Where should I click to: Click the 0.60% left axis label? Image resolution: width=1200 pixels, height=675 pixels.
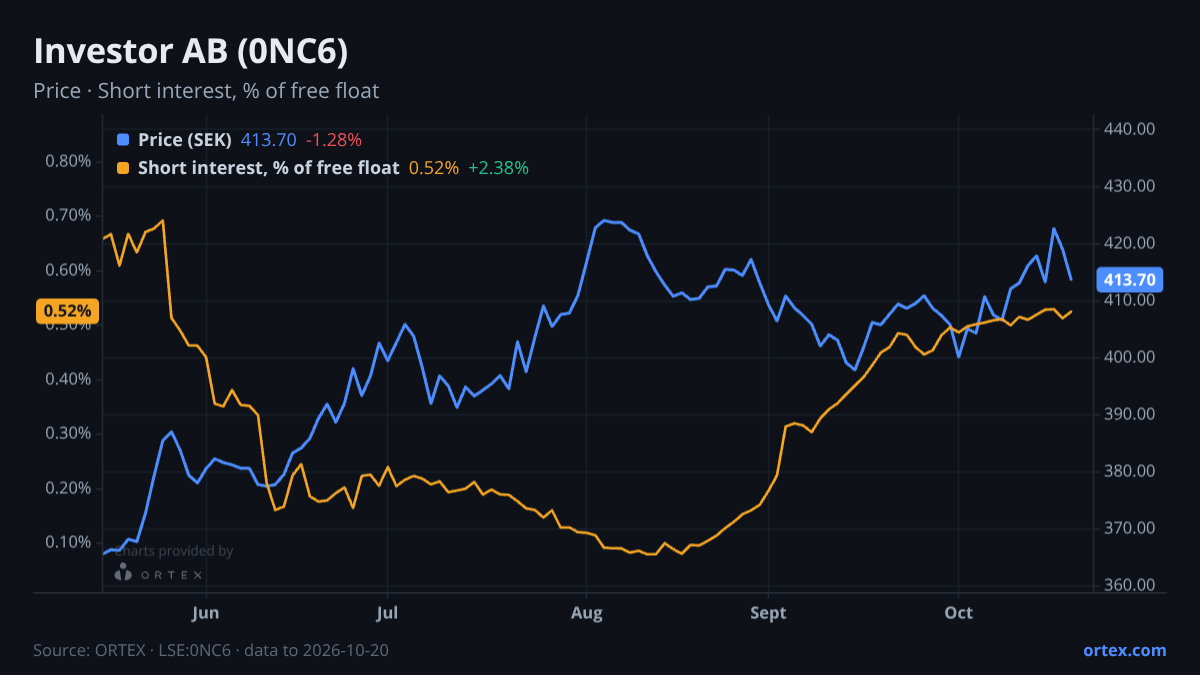pyautogui.click(x=68, y=270)
